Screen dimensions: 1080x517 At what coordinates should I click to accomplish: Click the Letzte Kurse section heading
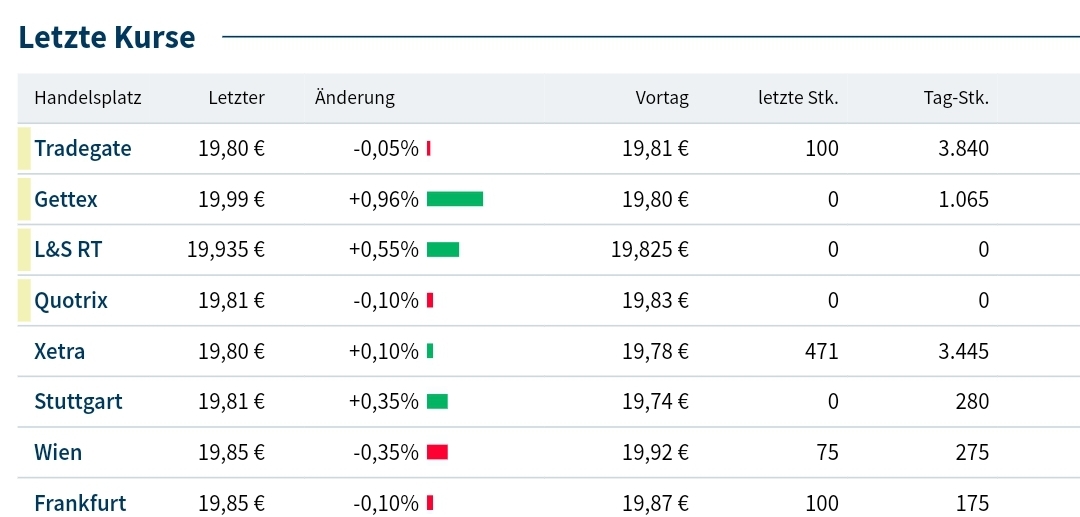point(107,38)
